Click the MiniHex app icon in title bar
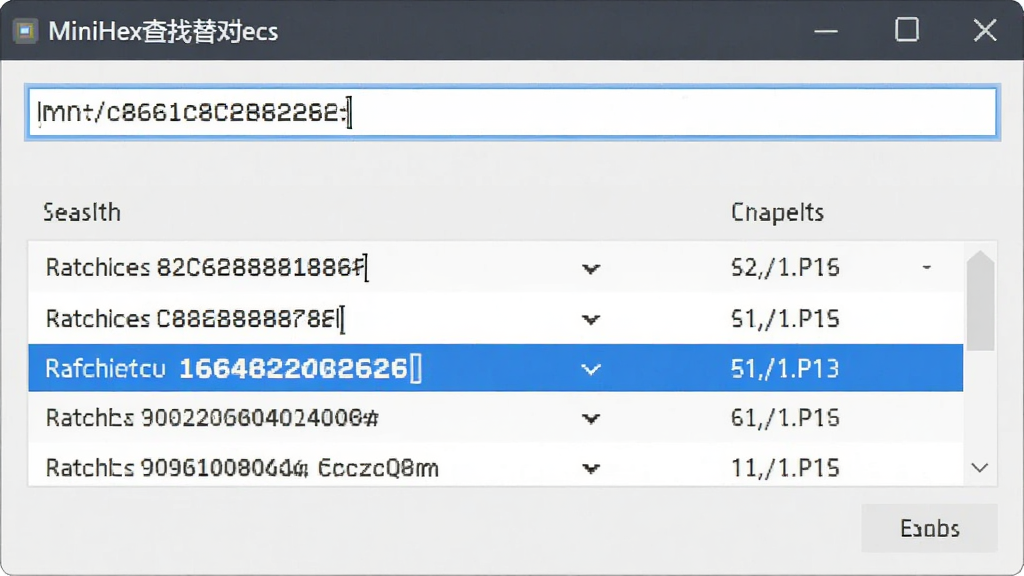1024x576 pixels. pyautogui.click(x=25, y=31)
